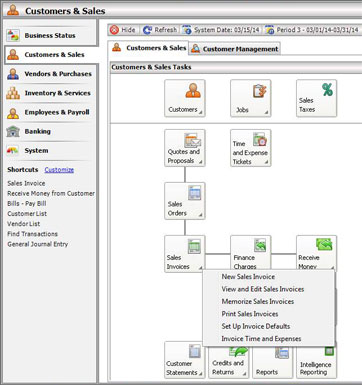Screen dimensions: 362x385
Task: Click the Hide toolbar button
Action: pyautogui.click(x=123, y=30)
